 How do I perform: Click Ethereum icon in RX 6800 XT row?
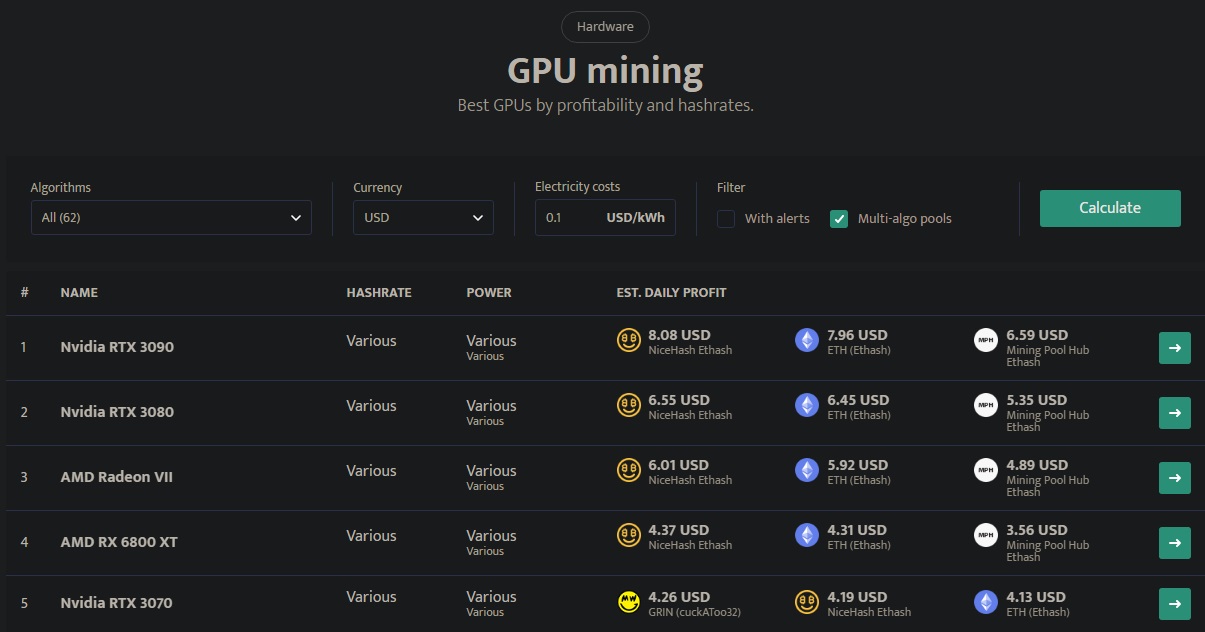click(806, 535)
